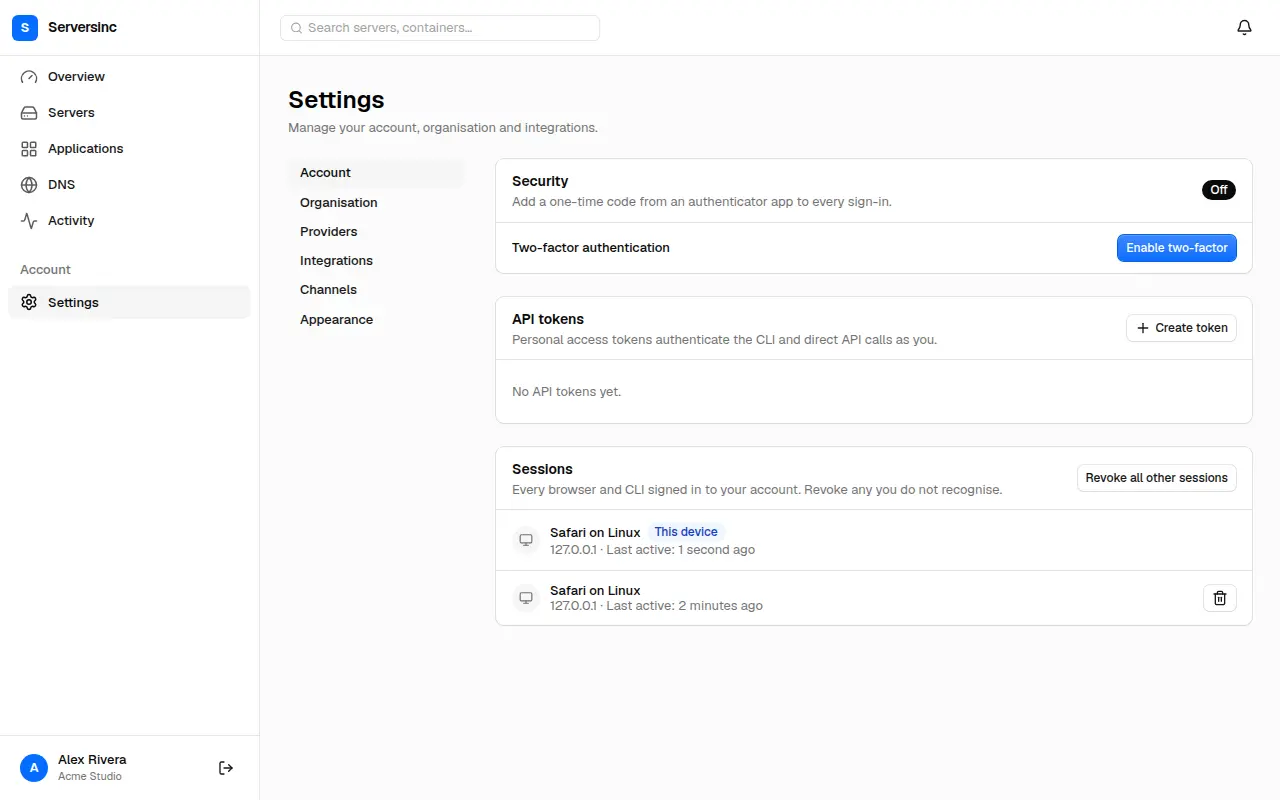Click the Enable two-factor button
The height and width of the screenshot is (800, 1280).
(1177, 248)
